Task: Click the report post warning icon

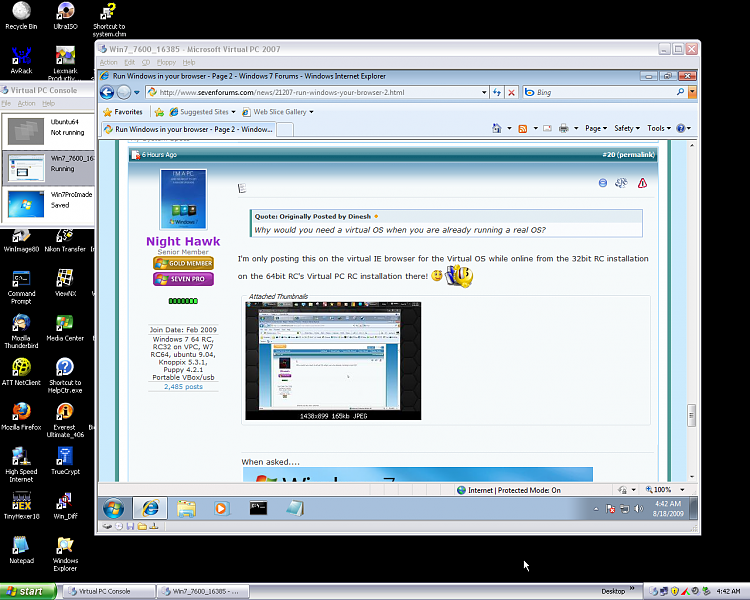Action: point(642,183)
